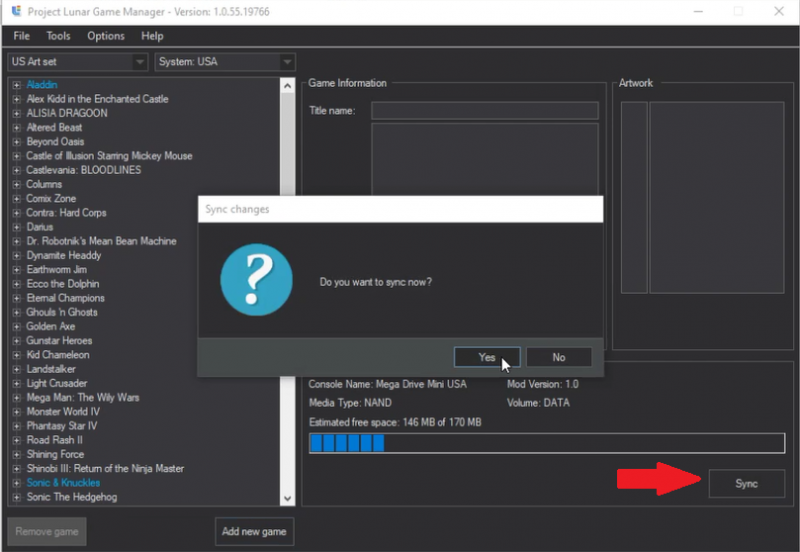Click the free space progress bar
Viewport: 800px width, 552px height.
[547, 443]
